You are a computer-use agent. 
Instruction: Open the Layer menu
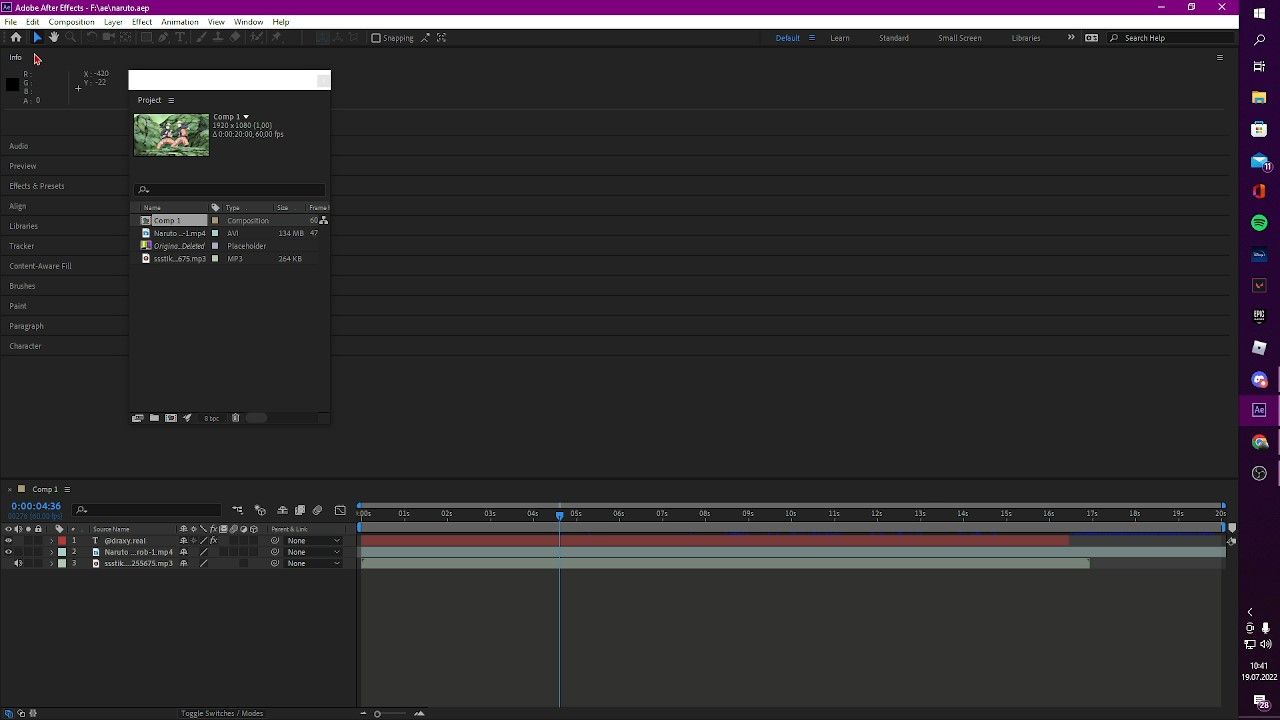click(x=113, y=22)
